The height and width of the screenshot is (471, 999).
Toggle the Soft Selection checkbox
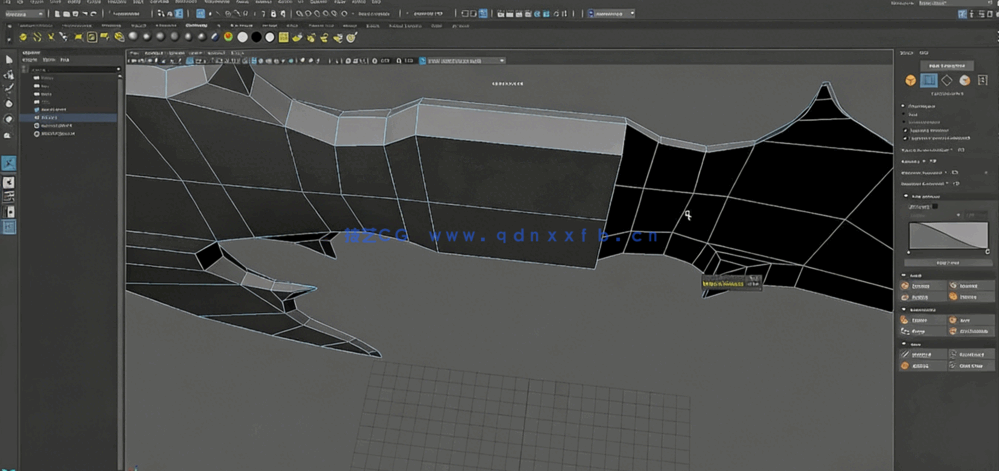(935, 207)
